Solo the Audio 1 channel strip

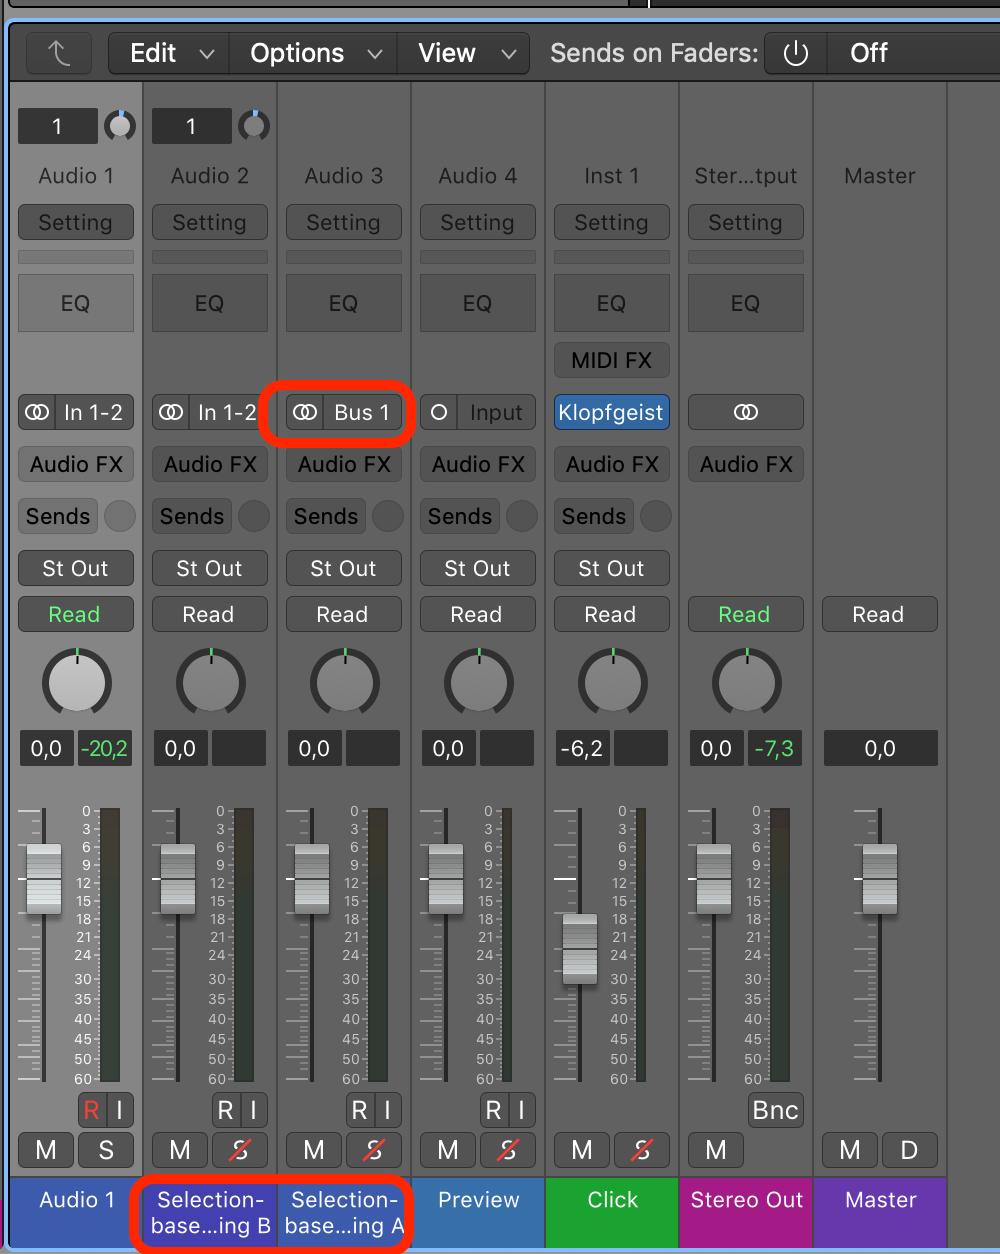click(106, 1150)
